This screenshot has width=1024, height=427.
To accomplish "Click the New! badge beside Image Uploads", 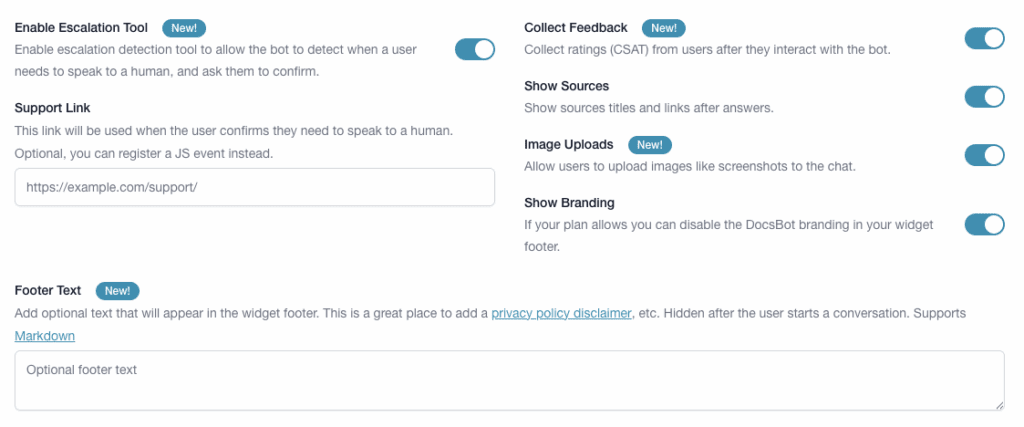I will coord(649,144).
